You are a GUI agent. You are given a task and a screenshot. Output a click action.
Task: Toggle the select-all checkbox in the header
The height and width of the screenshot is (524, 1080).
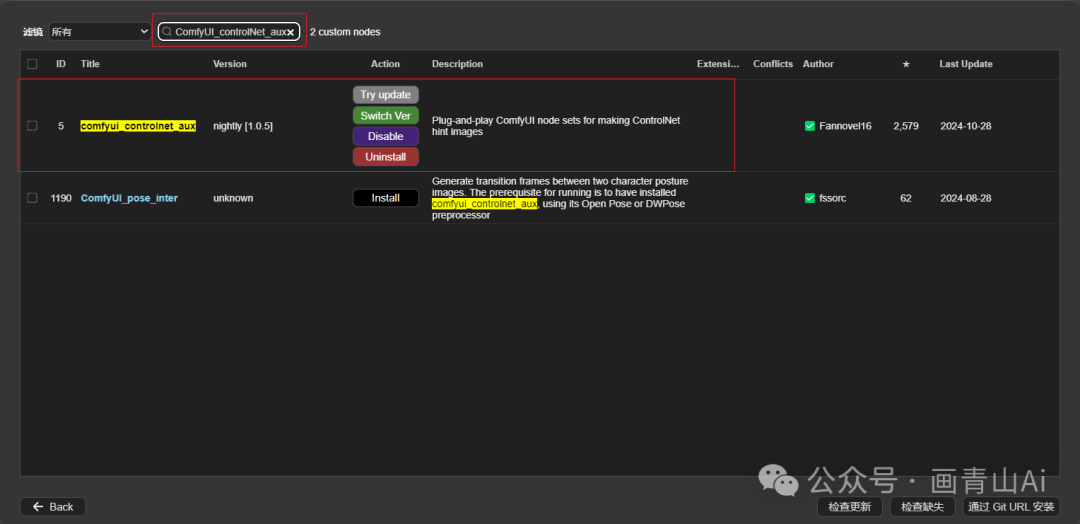click(x=32, y=64)
